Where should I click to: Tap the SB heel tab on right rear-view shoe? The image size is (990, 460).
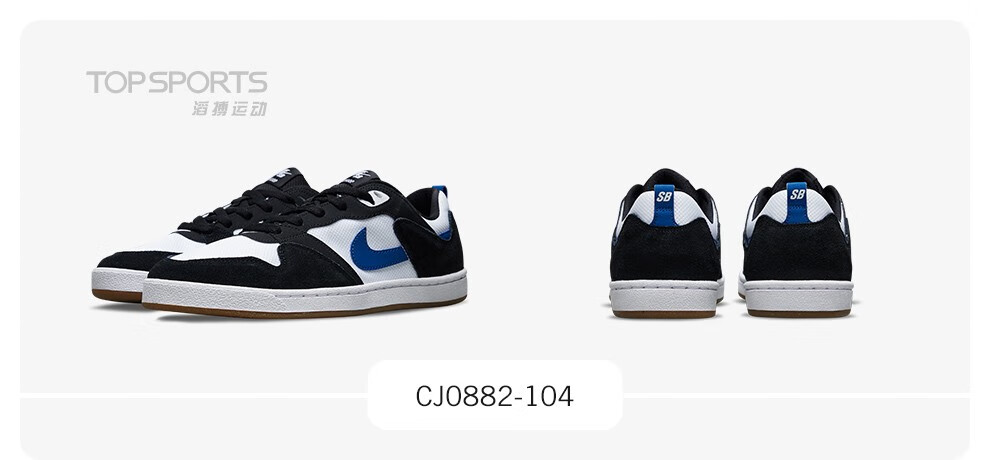point(797,203)
